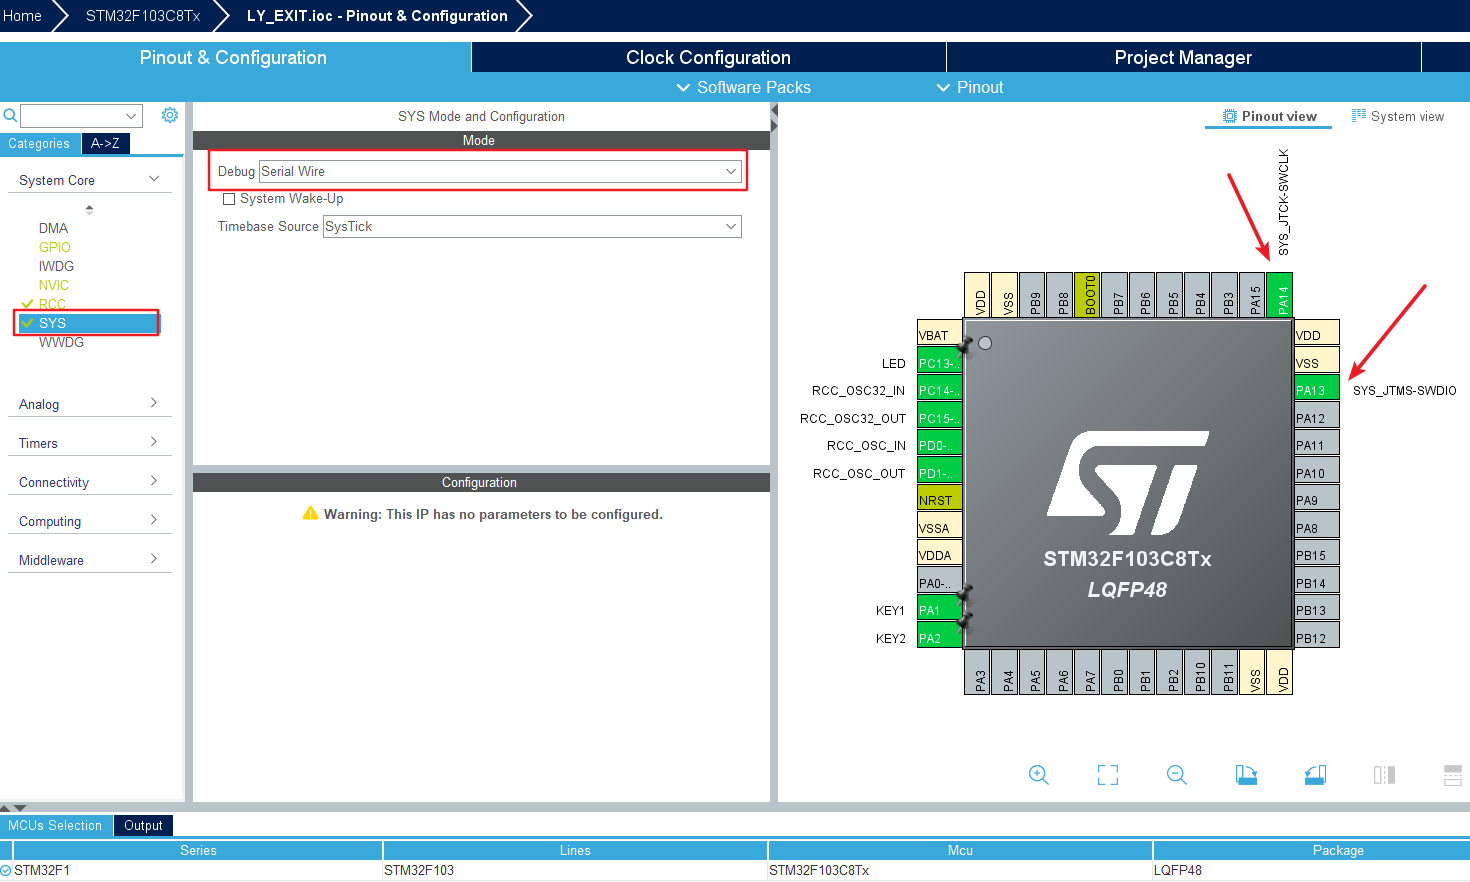Click the vertical flip view icon
The image size is (1470, 882).
1384,775
